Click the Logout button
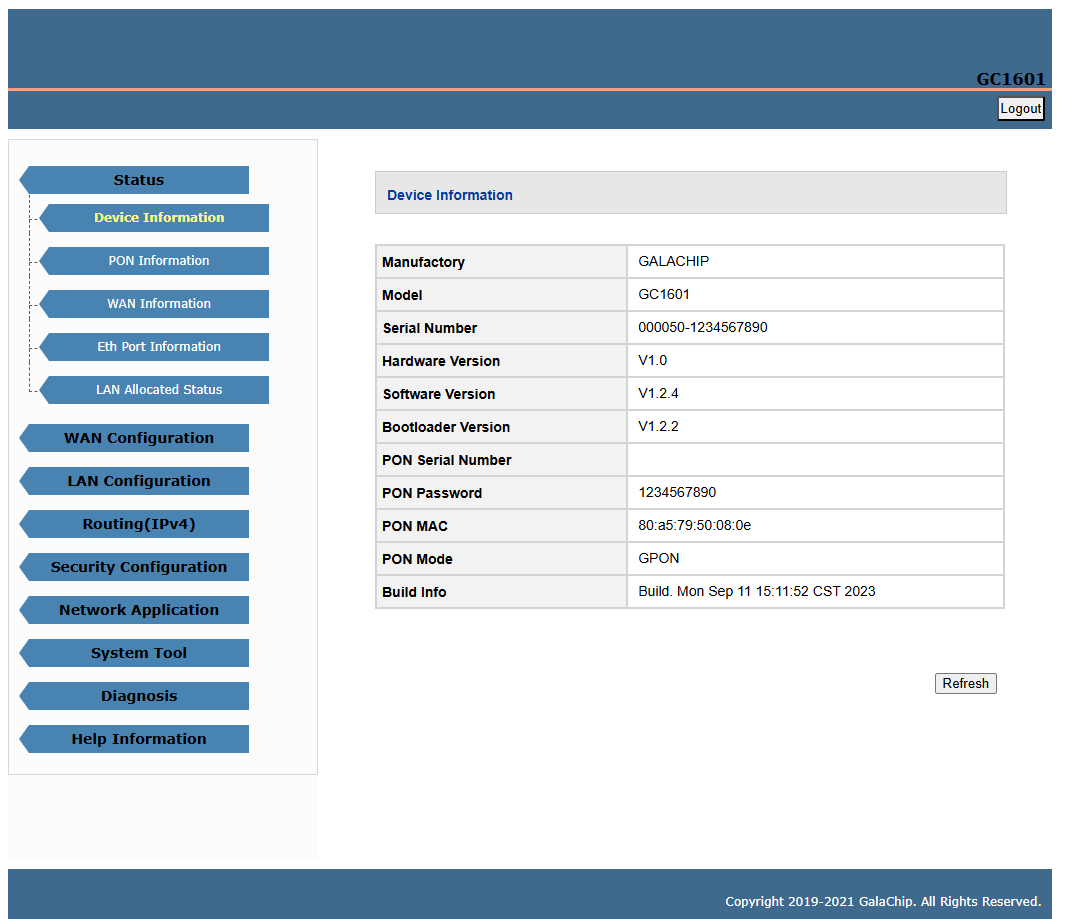 [1020, 109]
